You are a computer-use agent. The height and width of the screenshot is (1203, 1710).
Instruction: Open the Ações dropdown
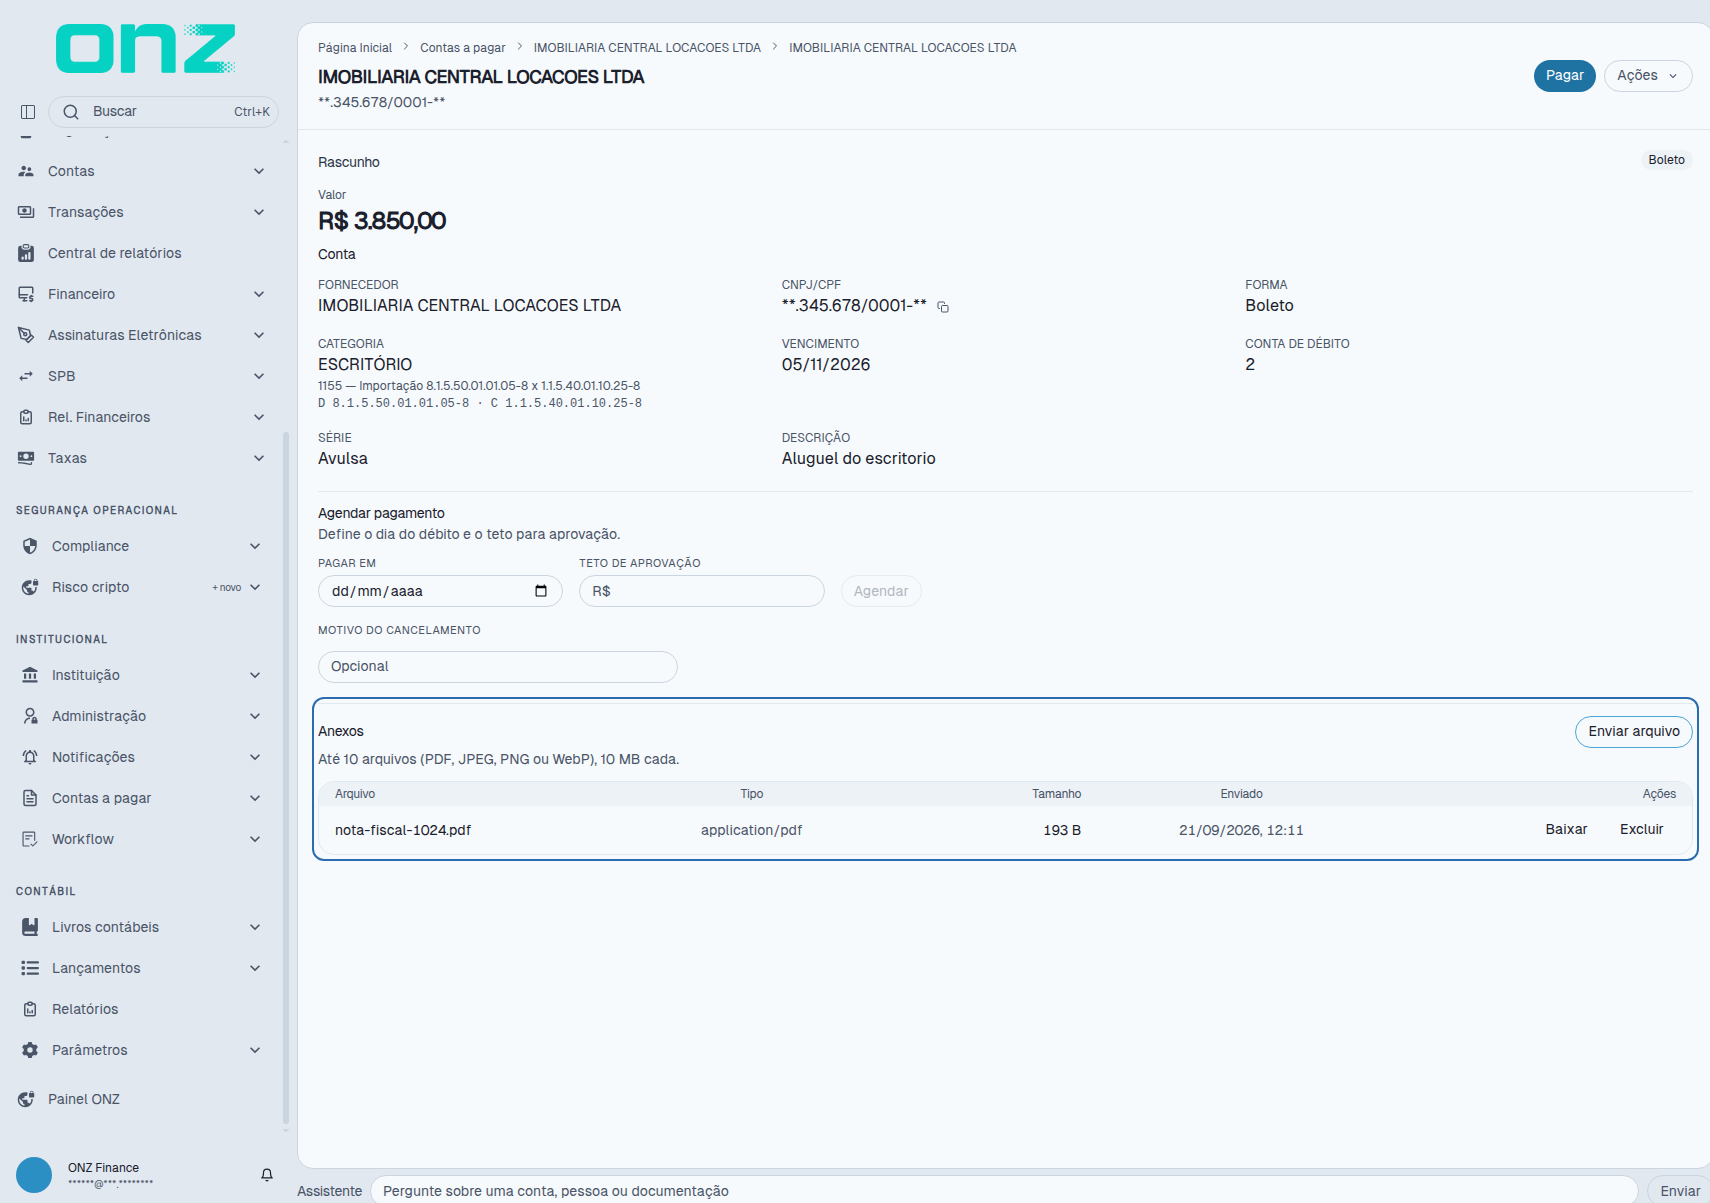[1648, 76]
